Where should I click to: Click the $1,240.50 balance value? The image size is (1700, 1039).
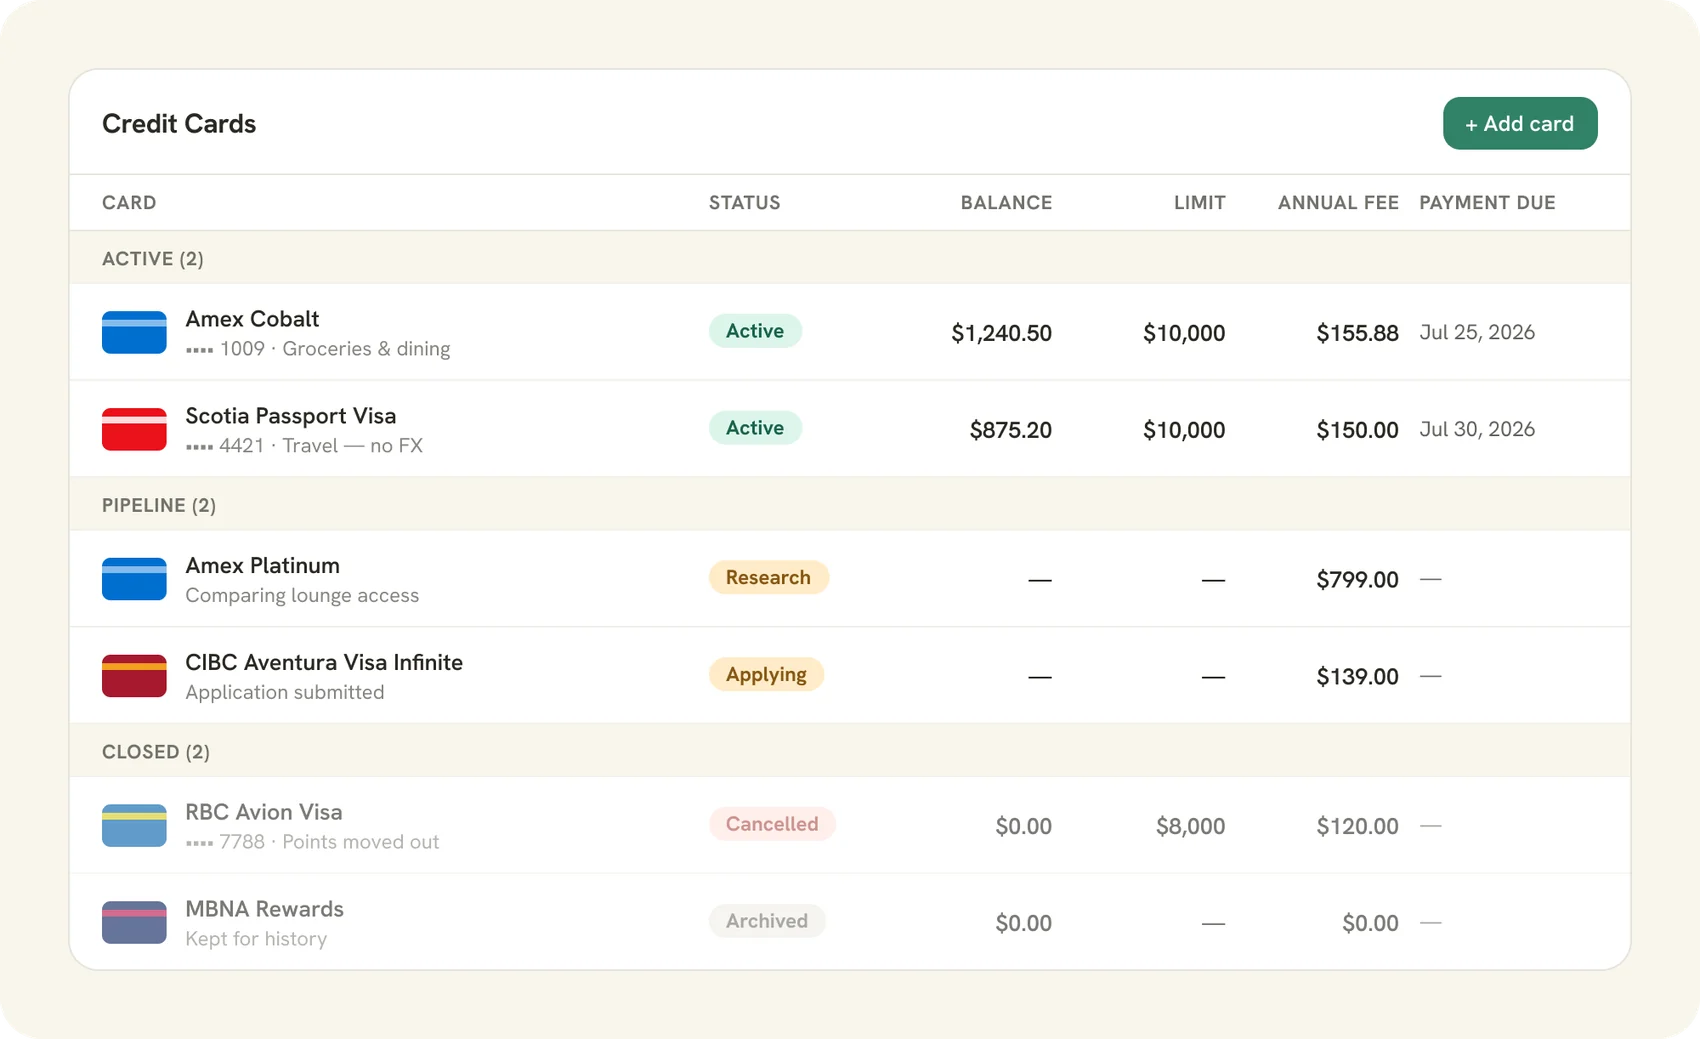pyautogui.click(x=1001, y=333)
